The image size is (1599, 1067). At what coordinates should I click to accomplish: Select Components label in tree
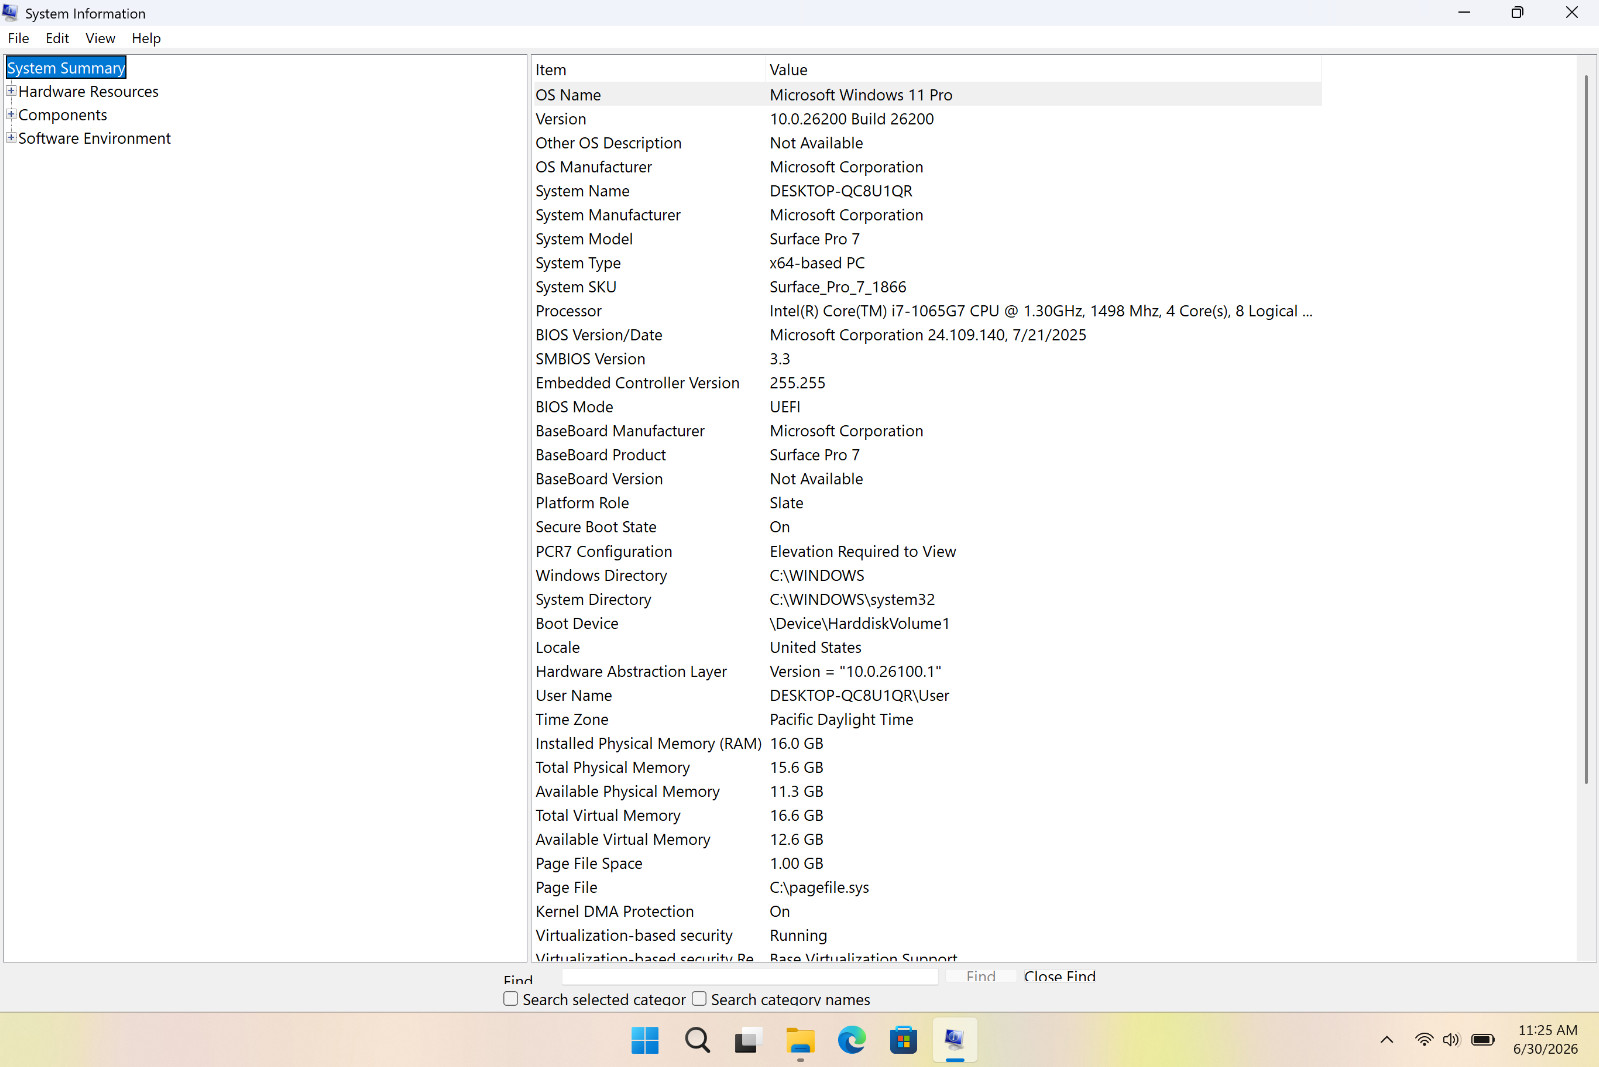(x=62, y=115)
